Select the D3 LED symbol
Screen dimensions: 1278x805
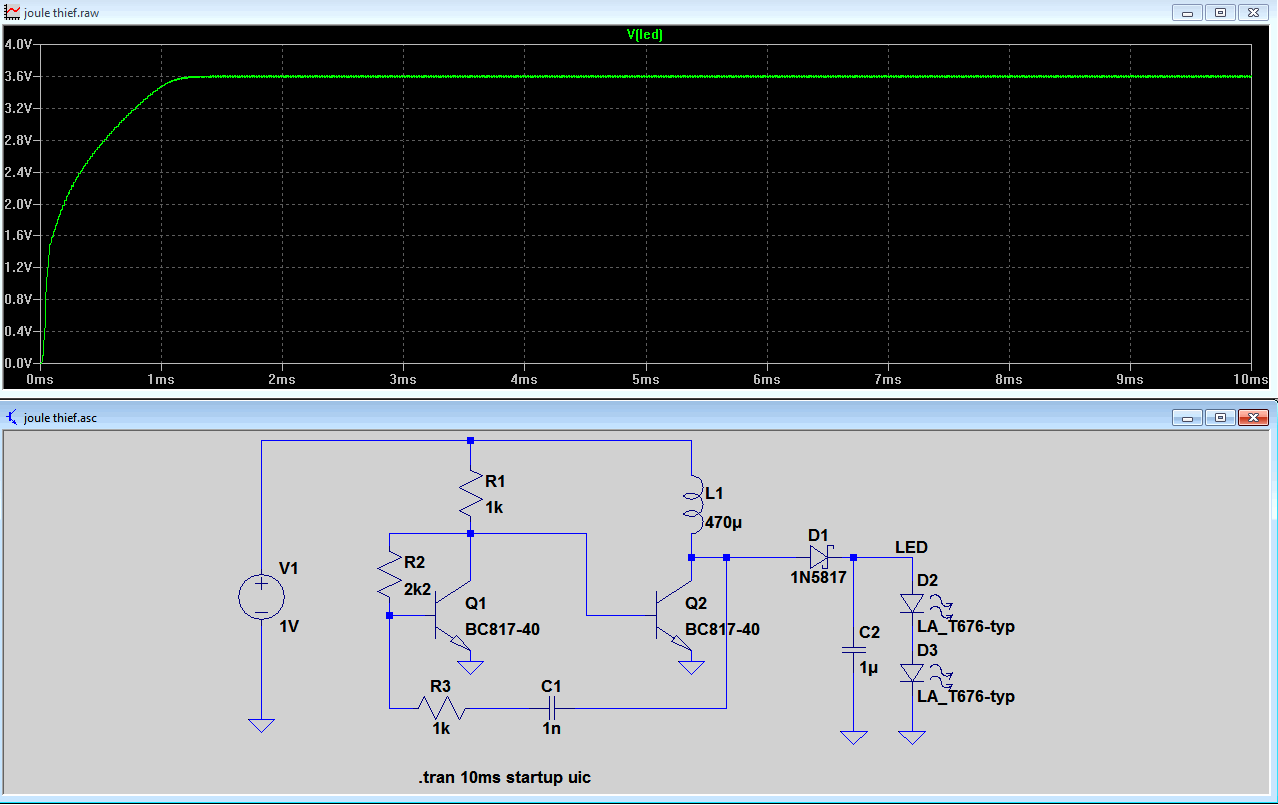pos(912,672)
